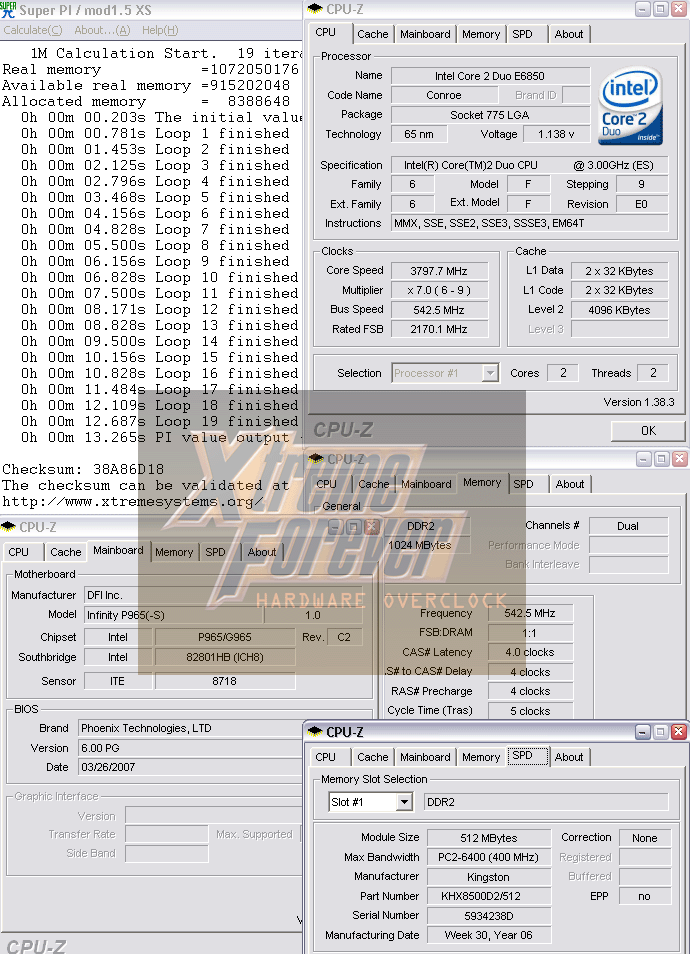Click the CPU-Z icon in the SPD window title bar

[x=315, y=731]
